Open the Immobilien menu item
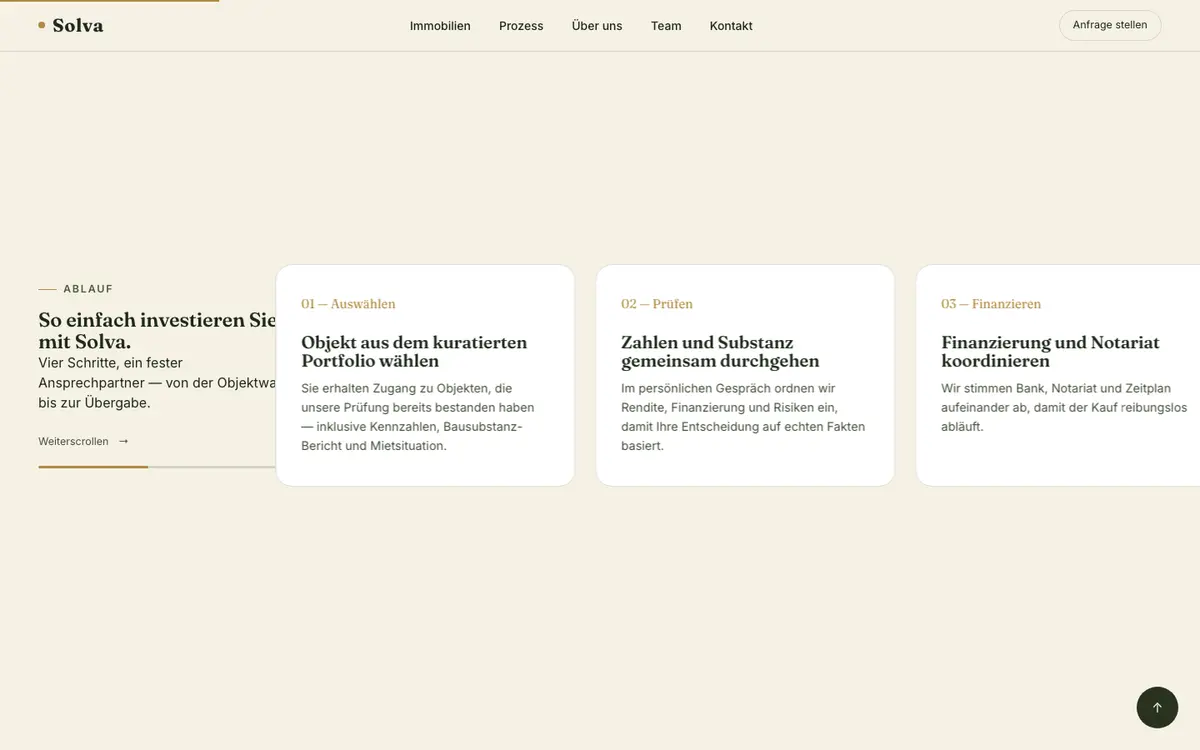This screenshot has width=1200, height=750. click(x=440, y=26)
